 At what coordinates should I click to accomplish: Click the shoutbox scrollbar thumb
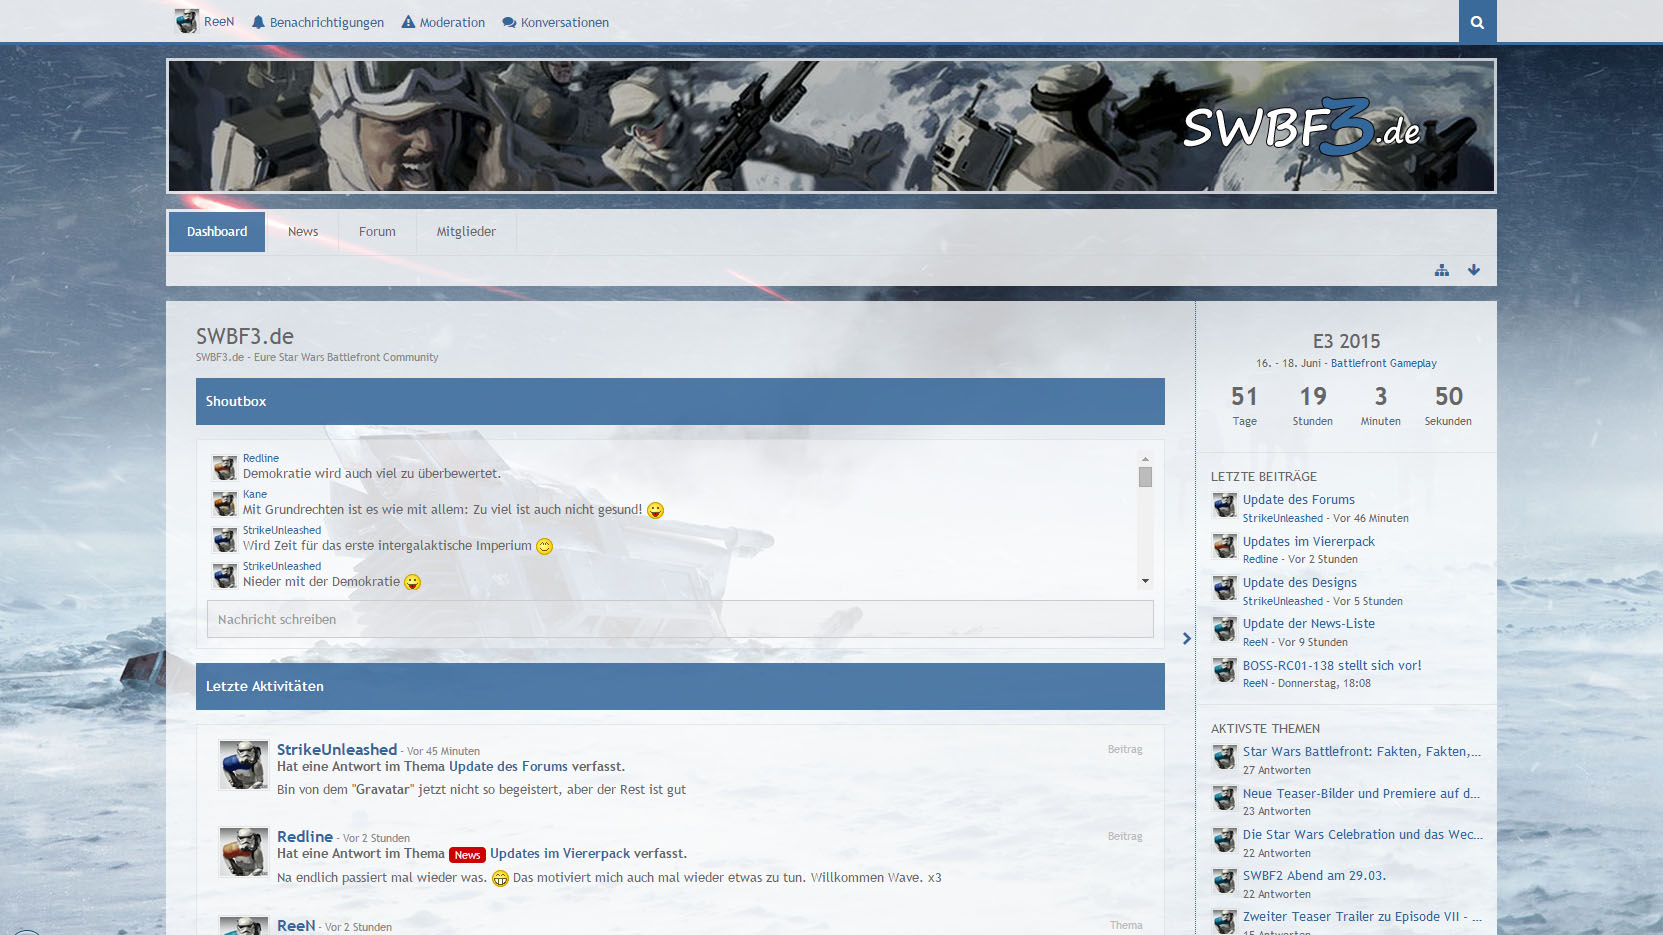[1145, 477]
